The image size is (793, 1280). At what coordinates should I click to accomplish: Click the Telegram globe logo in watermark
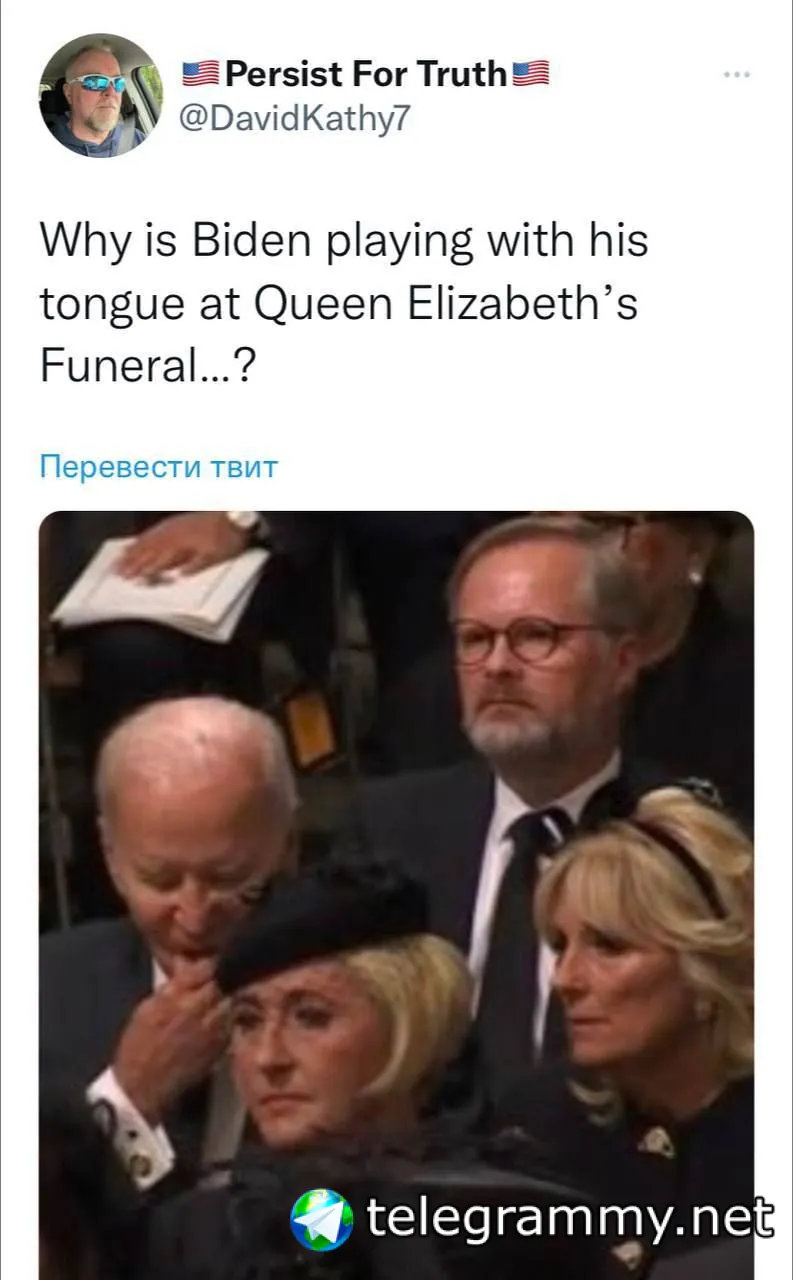(x=321, y=1220)
